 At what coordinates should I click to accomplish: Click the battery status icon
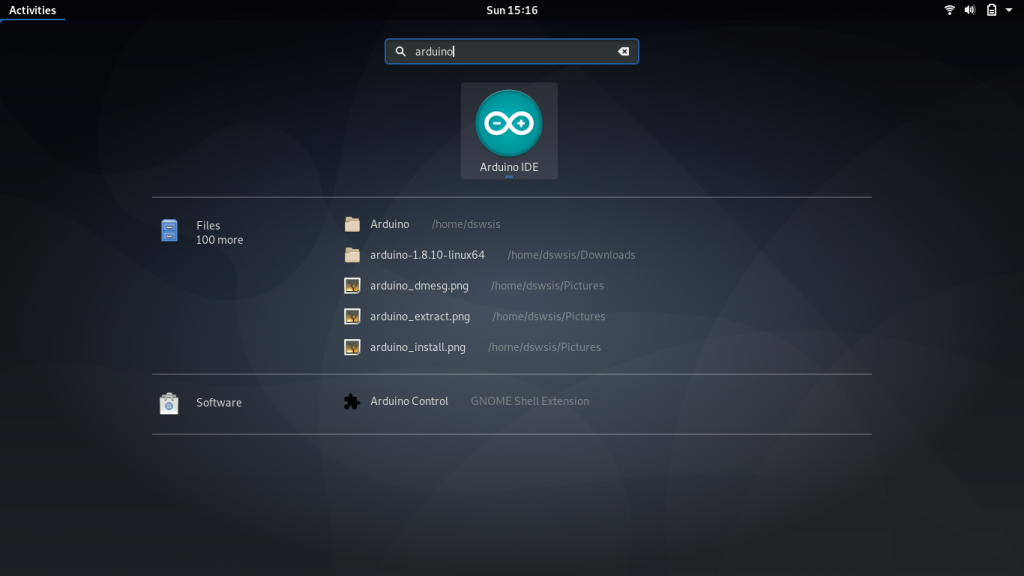(991, 10)
